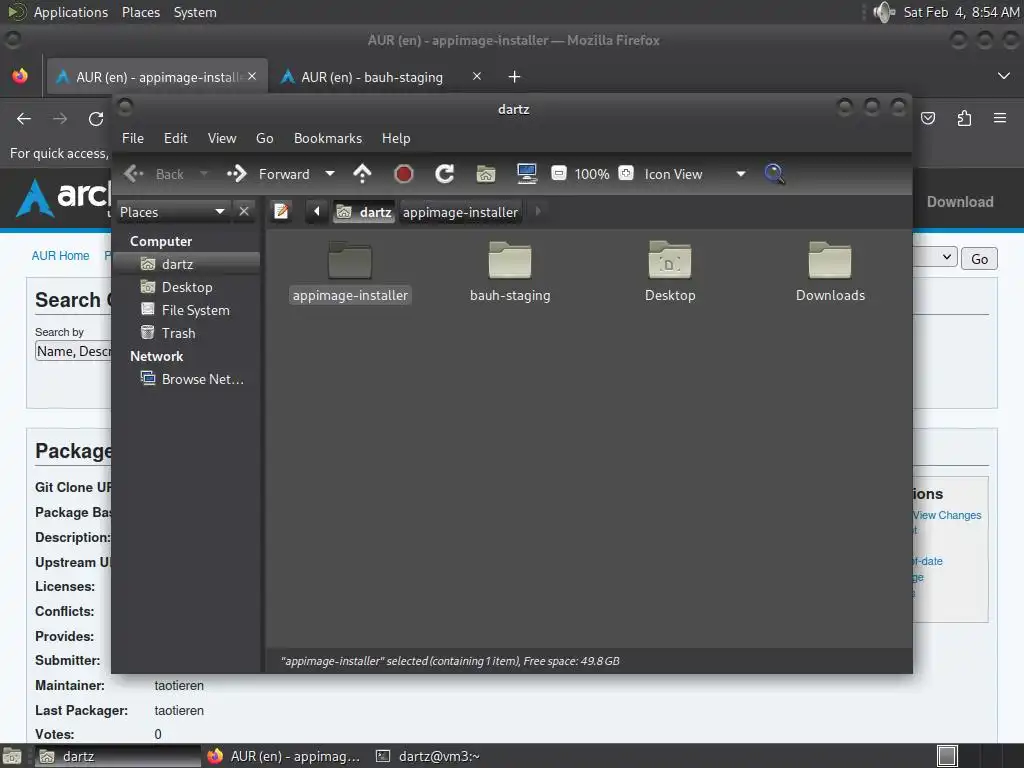Zoom in in the file manager
1024x768 pixels.
click(626, 174)
